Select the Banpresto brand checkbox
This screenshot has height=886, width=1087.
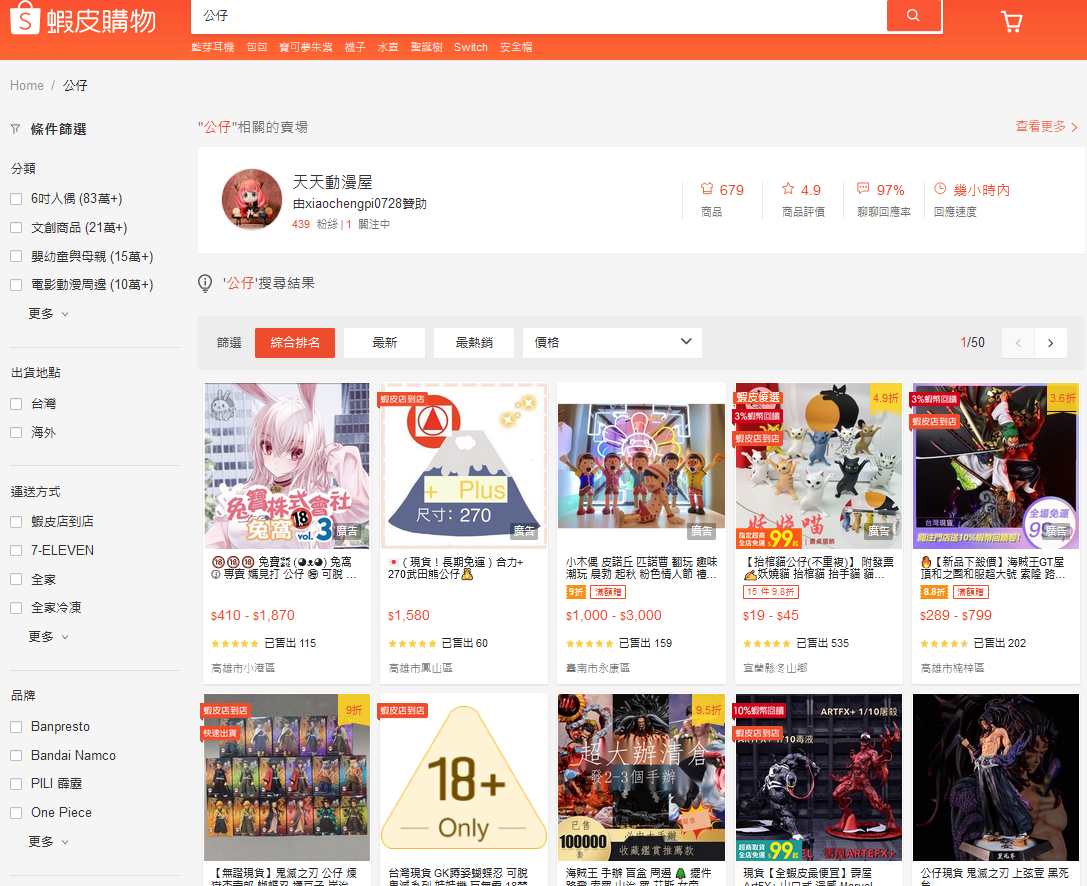16,727
